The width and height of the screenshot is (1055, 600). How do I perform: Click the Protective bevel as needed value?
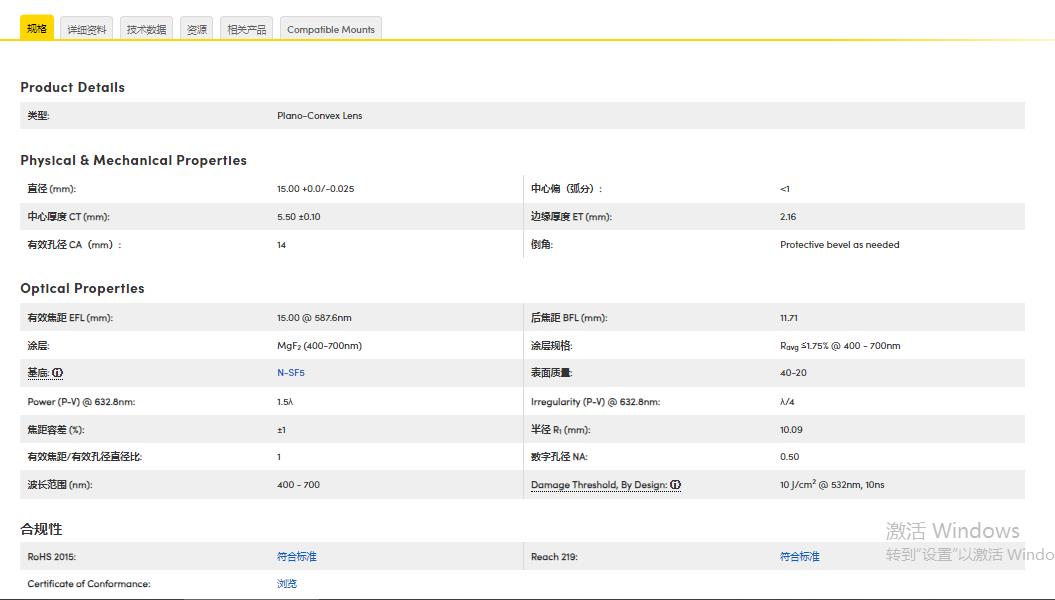click(x=839, y=245)
